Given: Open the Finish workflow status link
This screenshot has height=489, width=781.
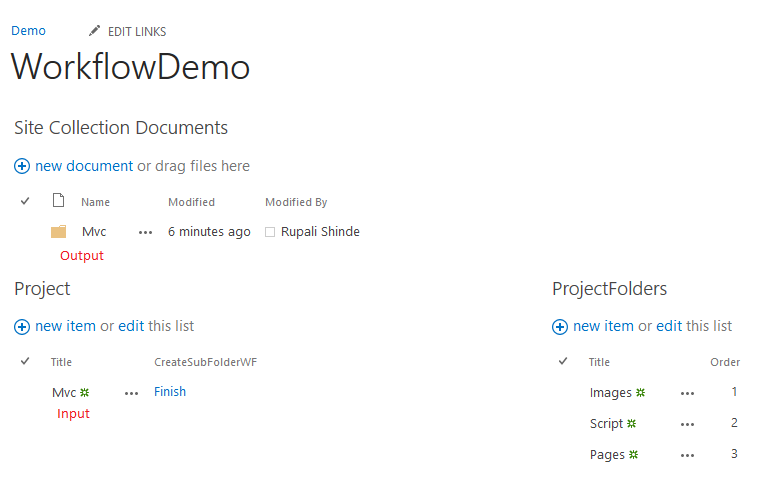Looking at the screenshot, I should click(x=170, y=392).
